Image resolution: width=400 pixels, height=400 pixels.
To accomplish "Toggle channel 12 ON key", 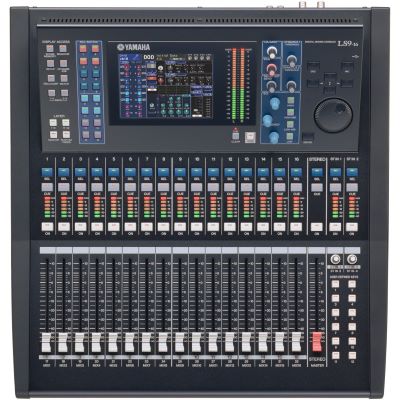I will pos(230,227).
